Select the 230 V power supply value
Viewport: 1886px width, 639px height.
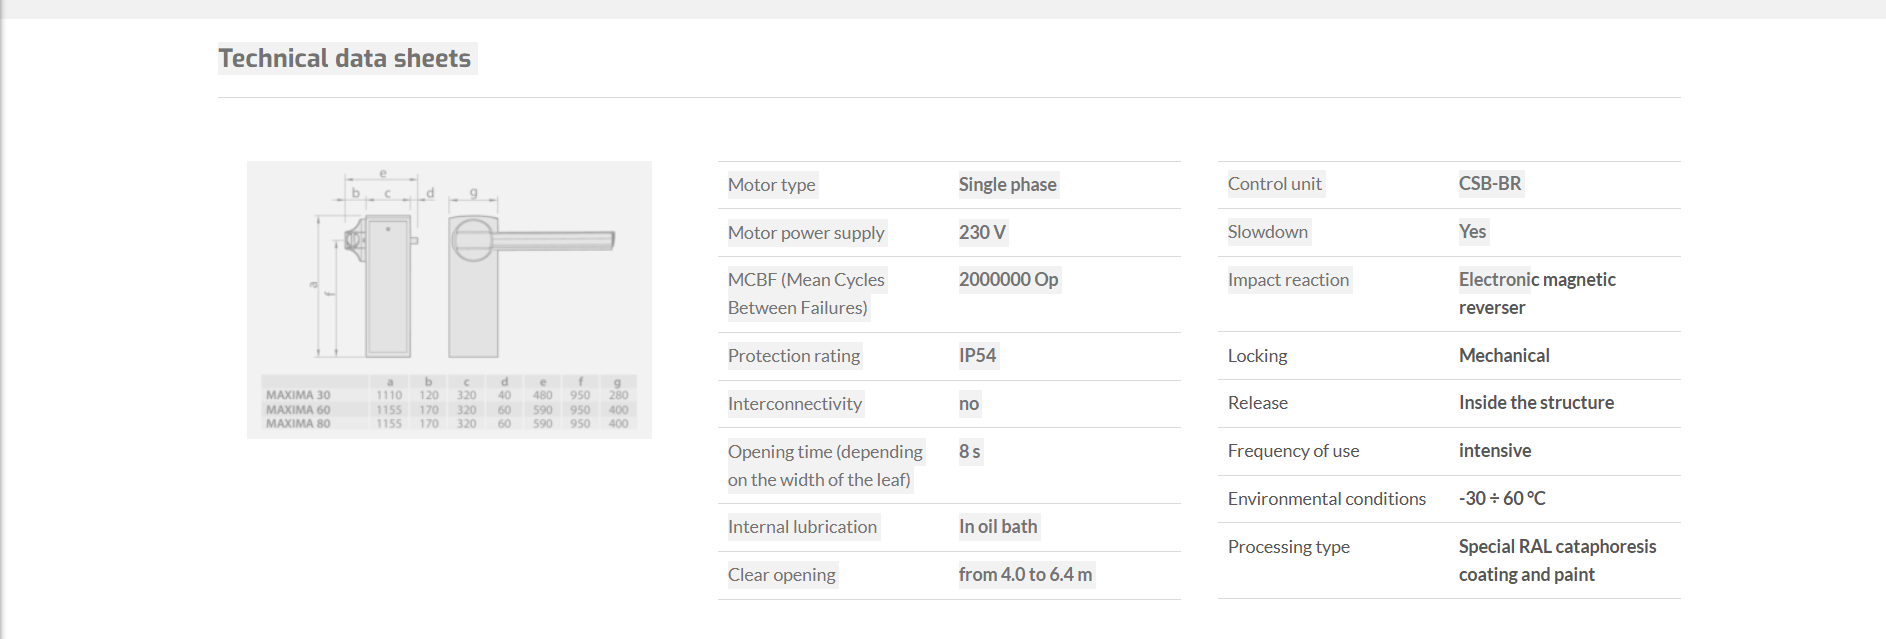(x=982, y=233)
